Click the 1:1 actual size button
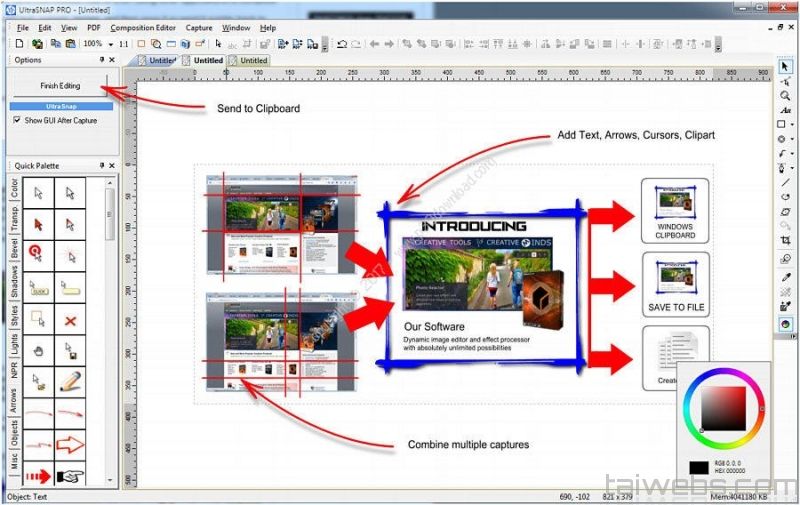800x505 pixels. [124, 44]
